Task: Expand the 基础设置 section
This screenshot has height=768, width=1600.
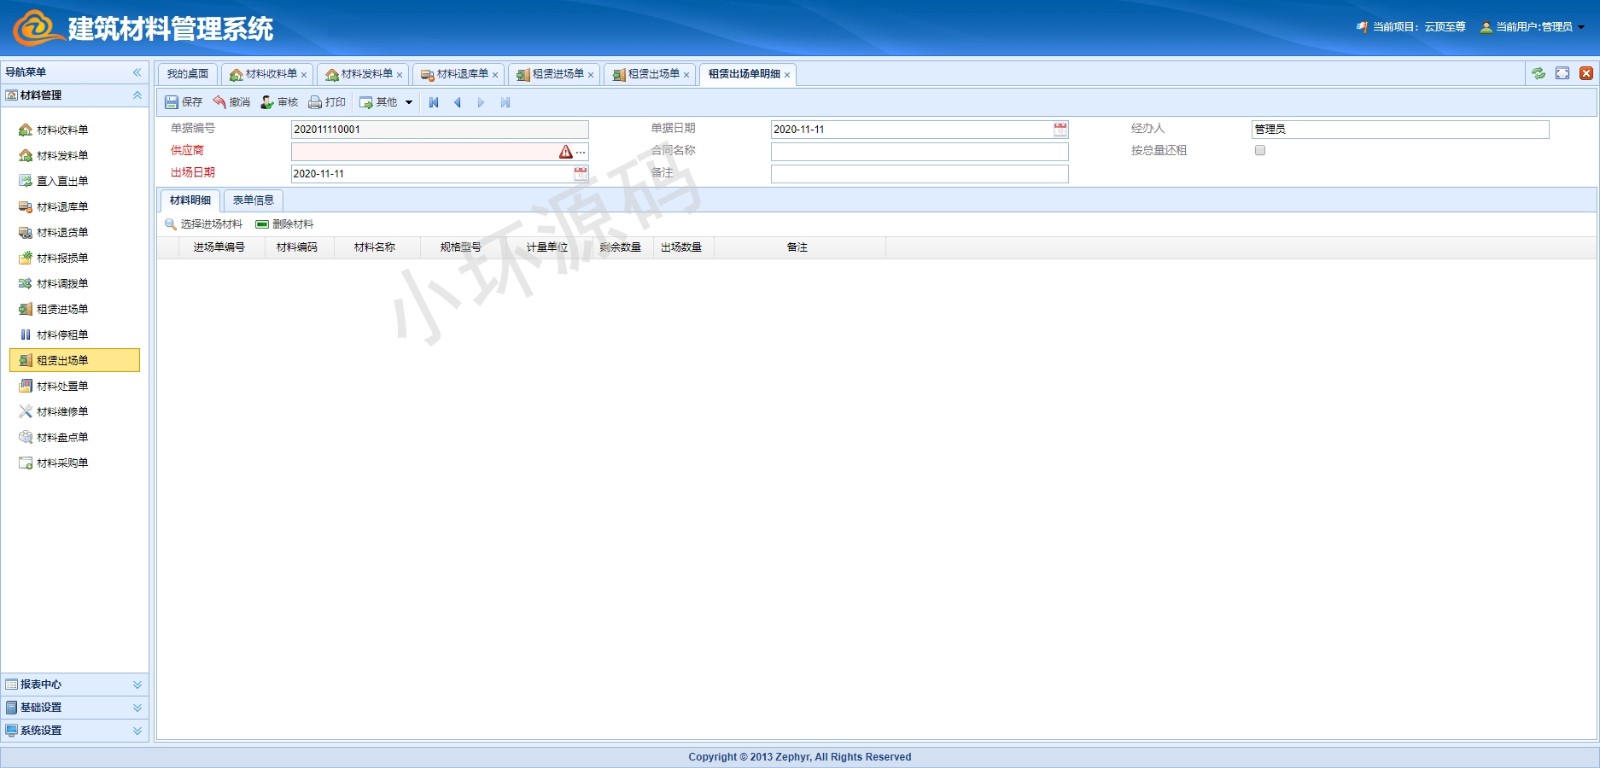Action: pos(137,707)
